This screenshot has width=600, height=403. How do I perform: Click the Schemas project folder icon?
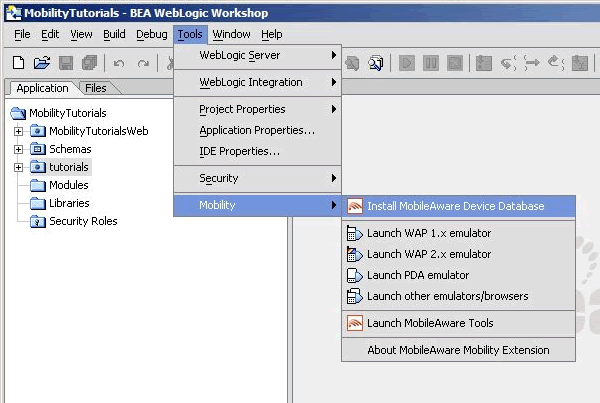click(38, 149)
